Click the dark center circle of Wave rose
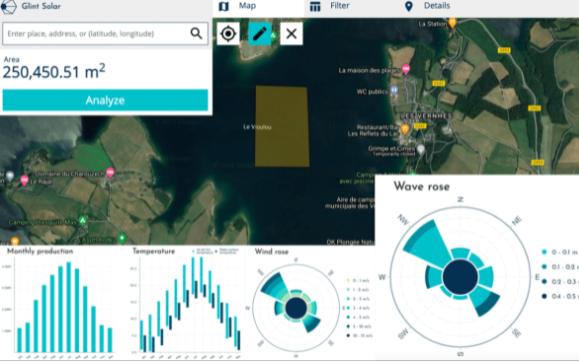 [460, 277]
